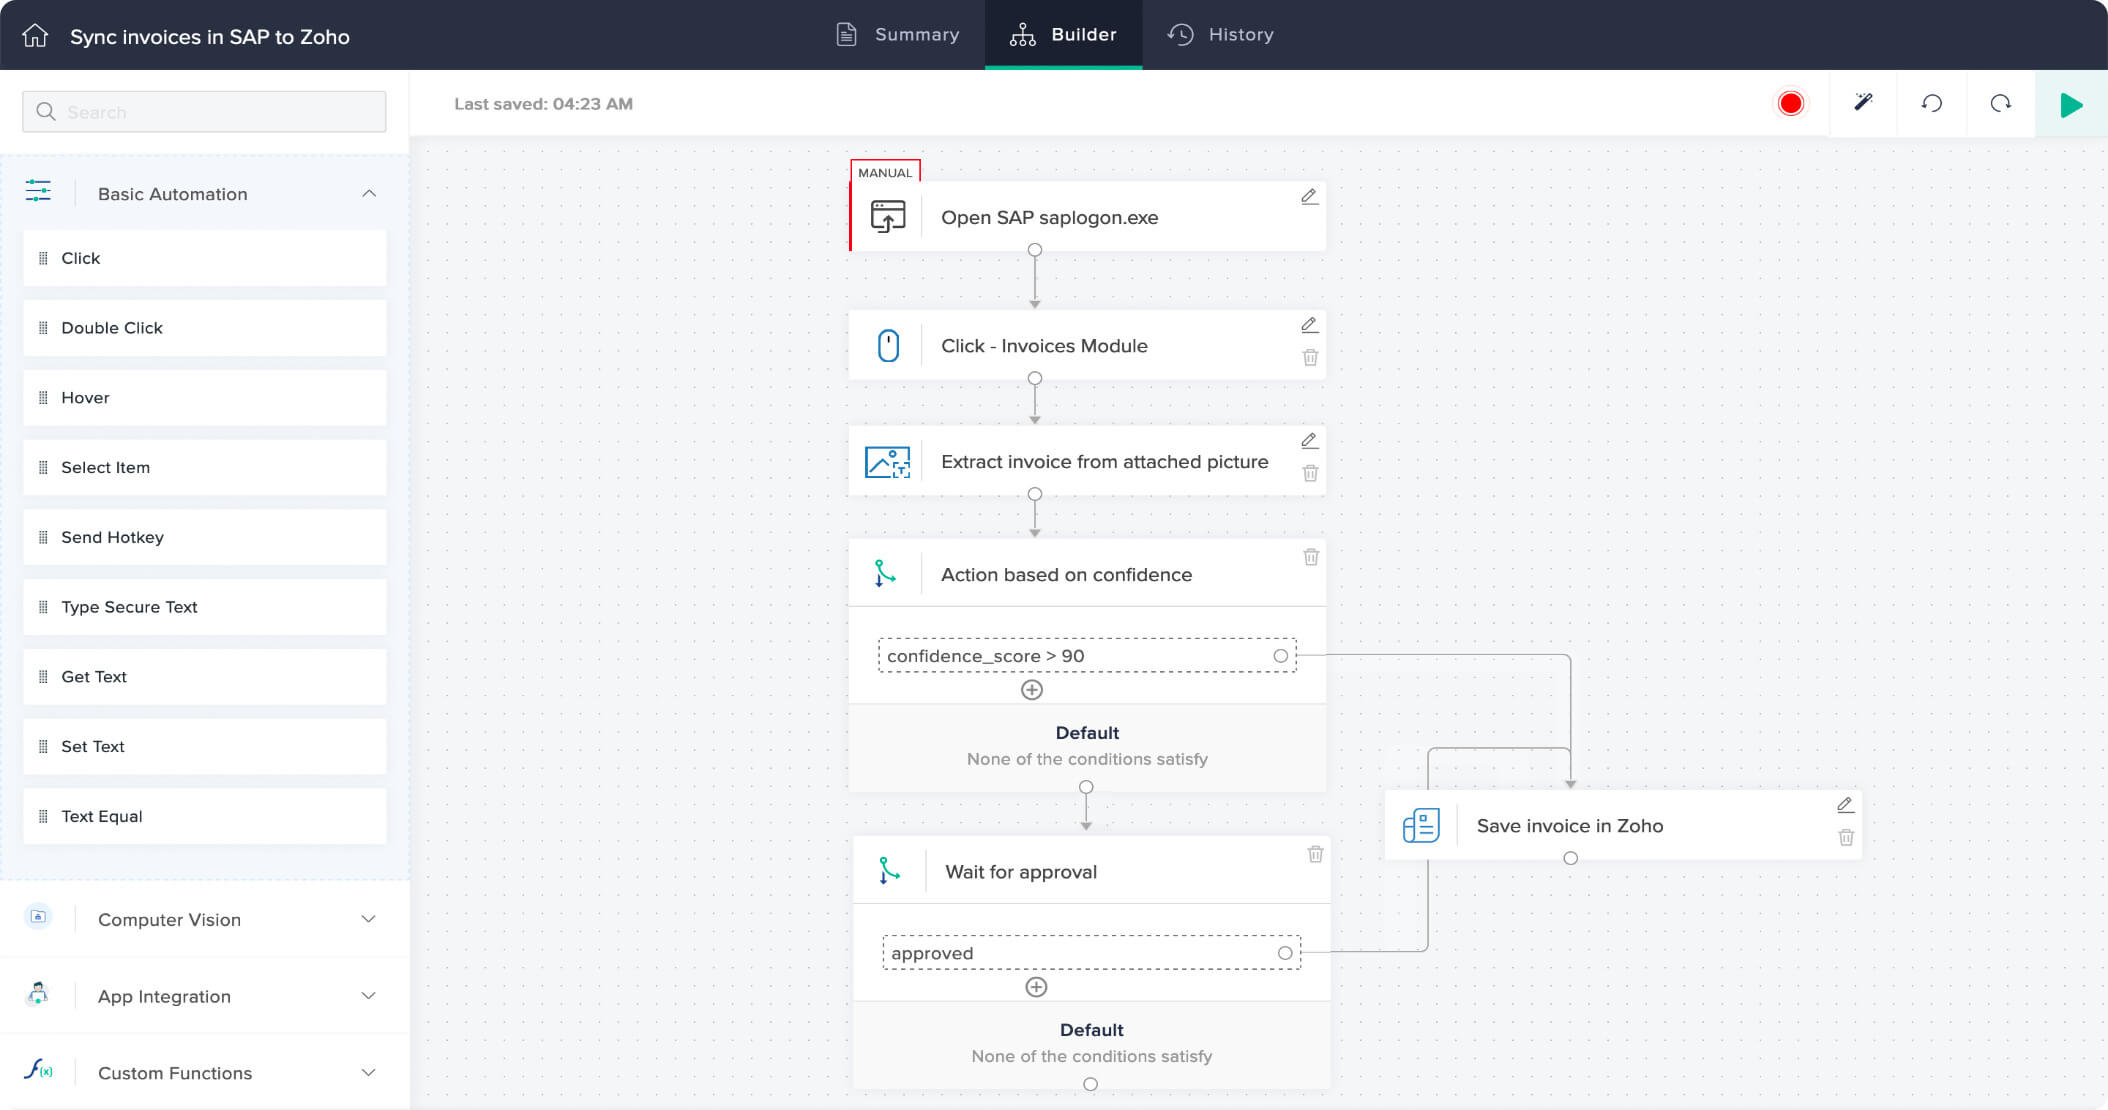Delete the Click - Invoices Module step

1310,357
